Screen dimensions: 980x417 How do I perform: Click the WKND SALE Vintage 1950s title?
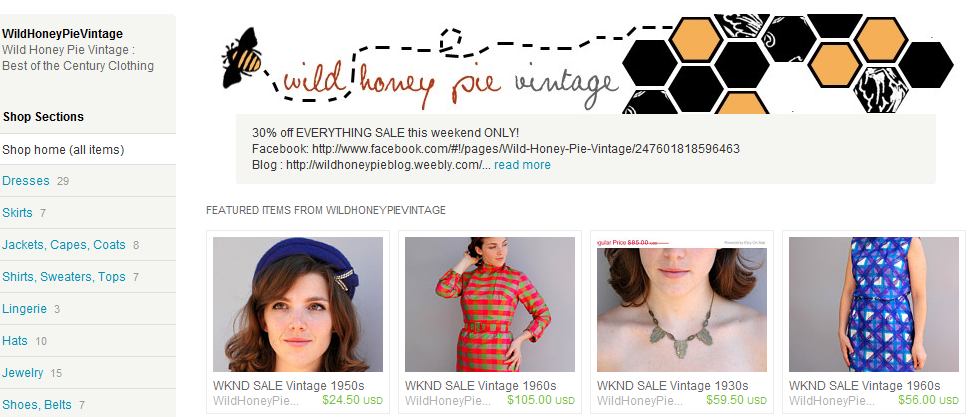pos(288,385)
